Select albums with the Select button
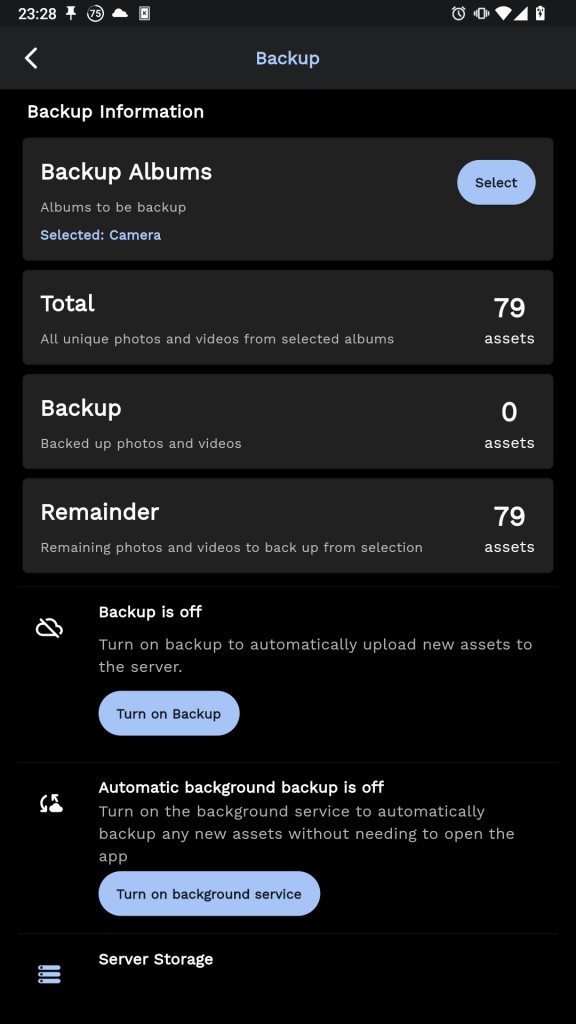 click(496, 182)
